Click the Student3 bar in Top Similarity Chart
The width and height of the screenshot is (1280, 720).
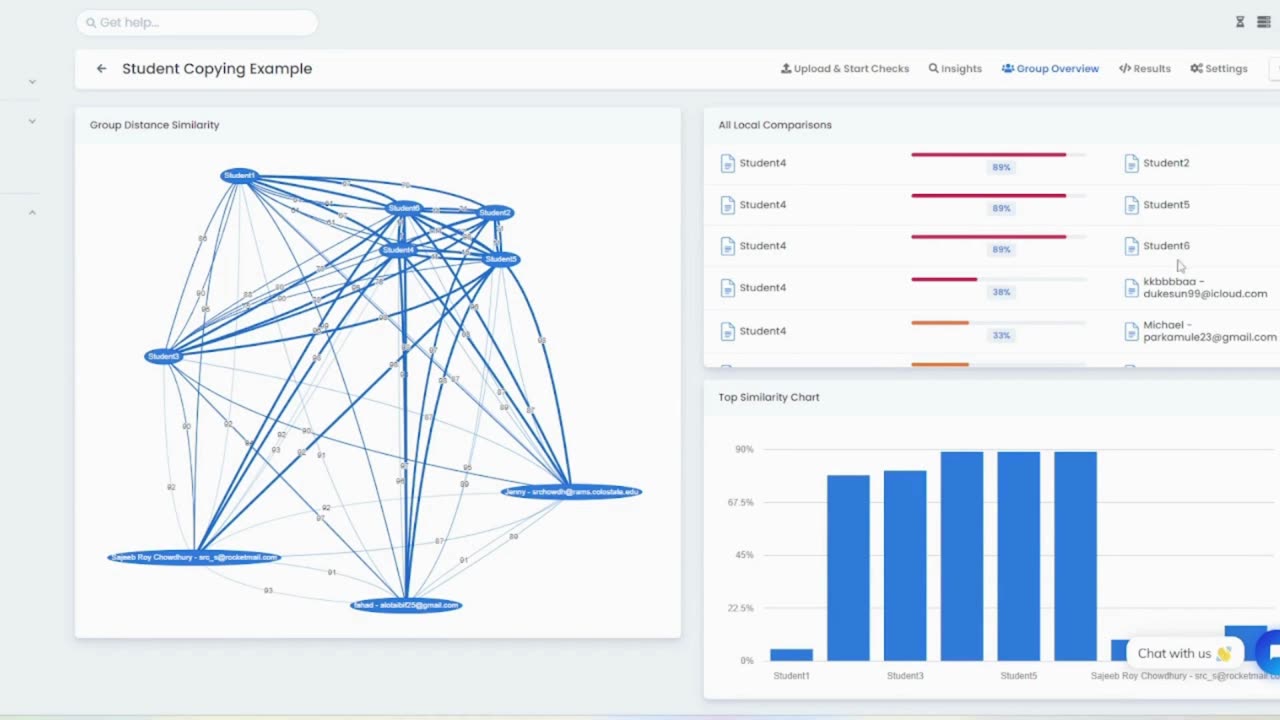[x=905, y=566]
